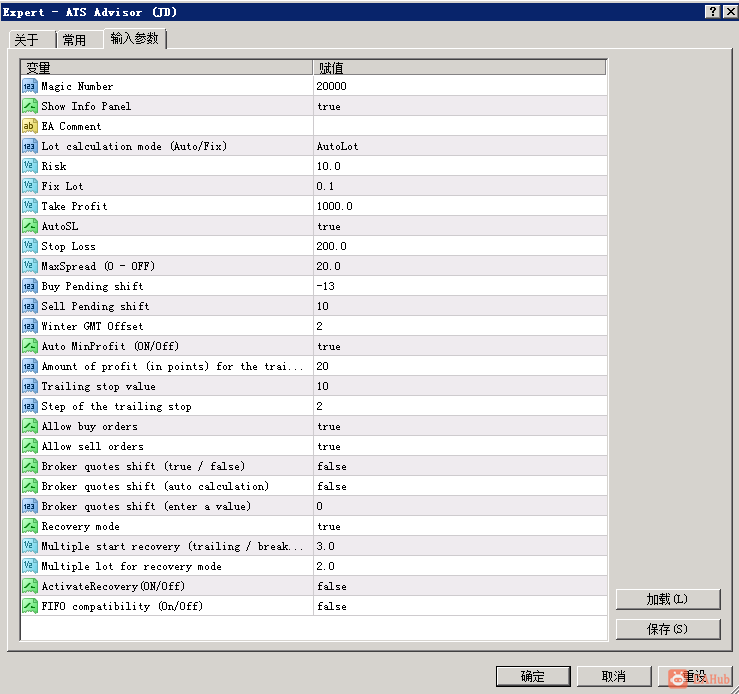739x694 pixels.
Task: Click the Stop Loss row icon
Action: click(29, 246)
